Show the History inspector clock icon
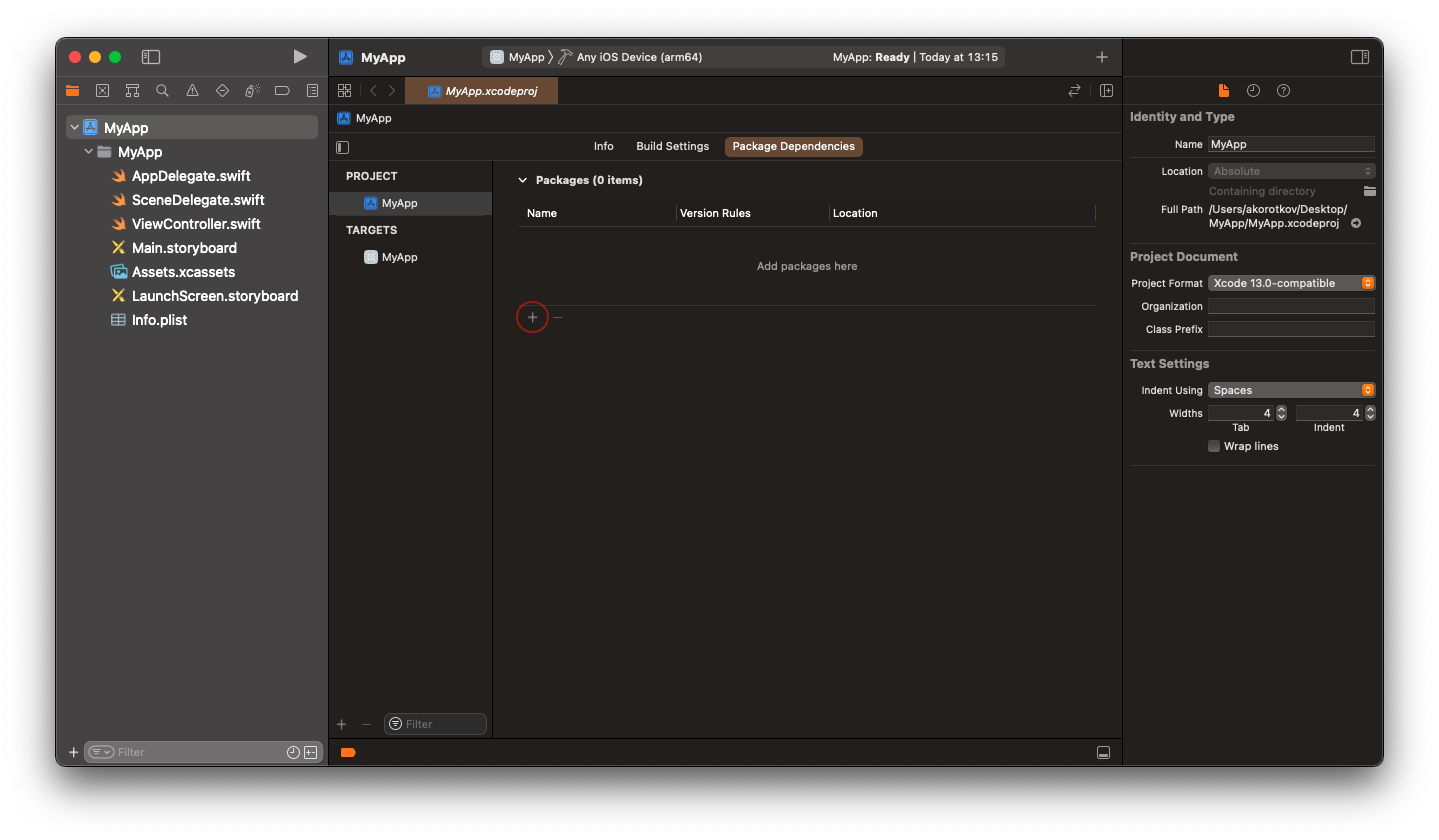The image size is (1439, 840). (x=1253, y=90)
